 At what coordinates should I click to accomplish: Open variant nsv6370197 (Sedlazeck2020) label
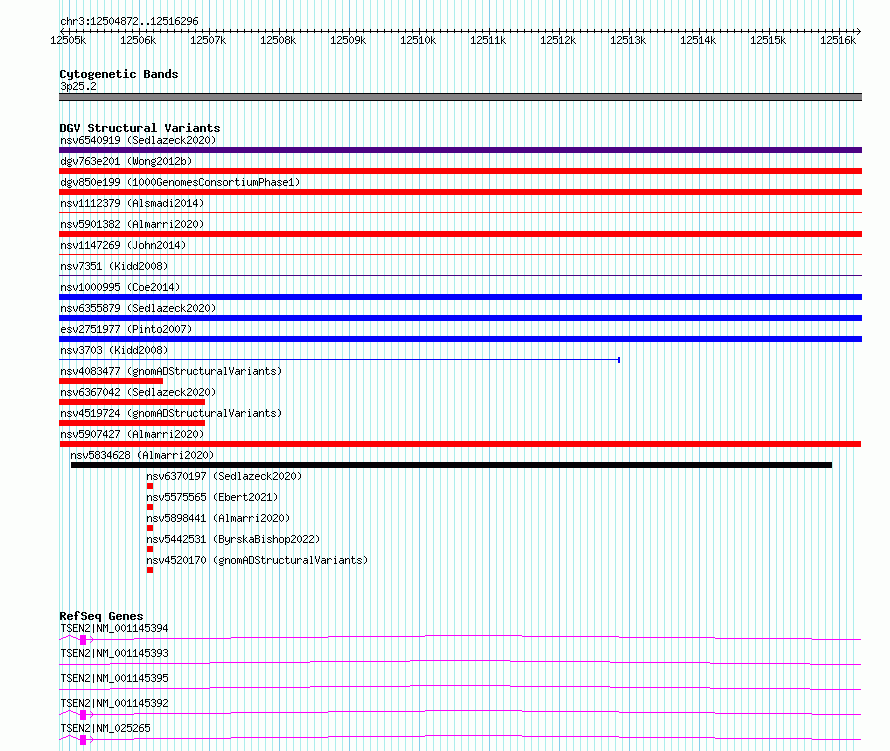tap(224, 476)
